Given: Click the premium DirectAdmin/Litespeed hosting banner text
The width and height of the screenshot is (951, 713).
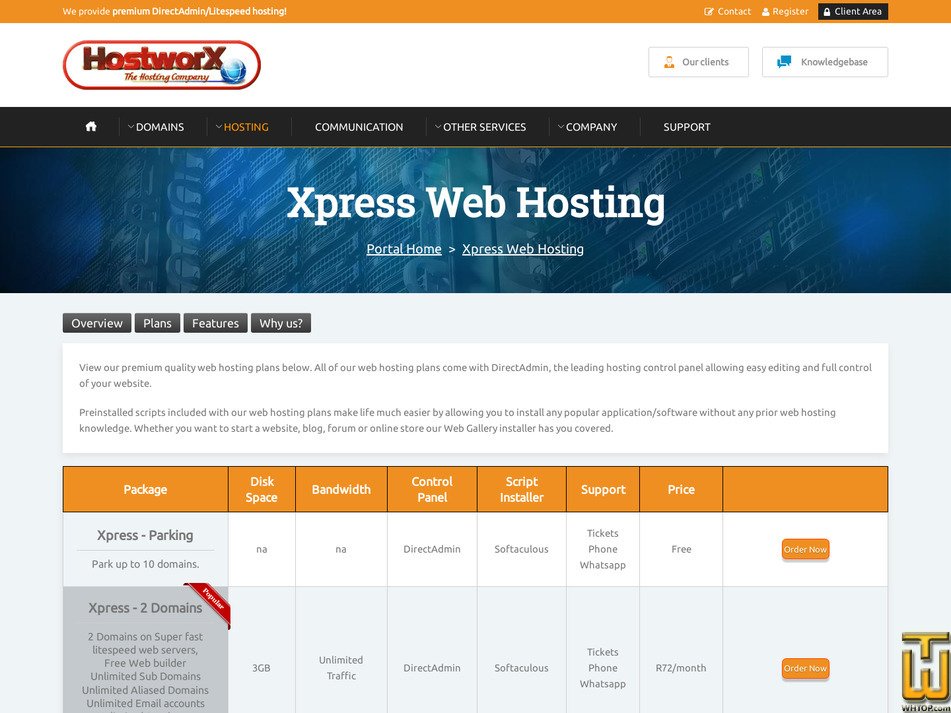Looking at the screenshot, I should pos(200,12).
